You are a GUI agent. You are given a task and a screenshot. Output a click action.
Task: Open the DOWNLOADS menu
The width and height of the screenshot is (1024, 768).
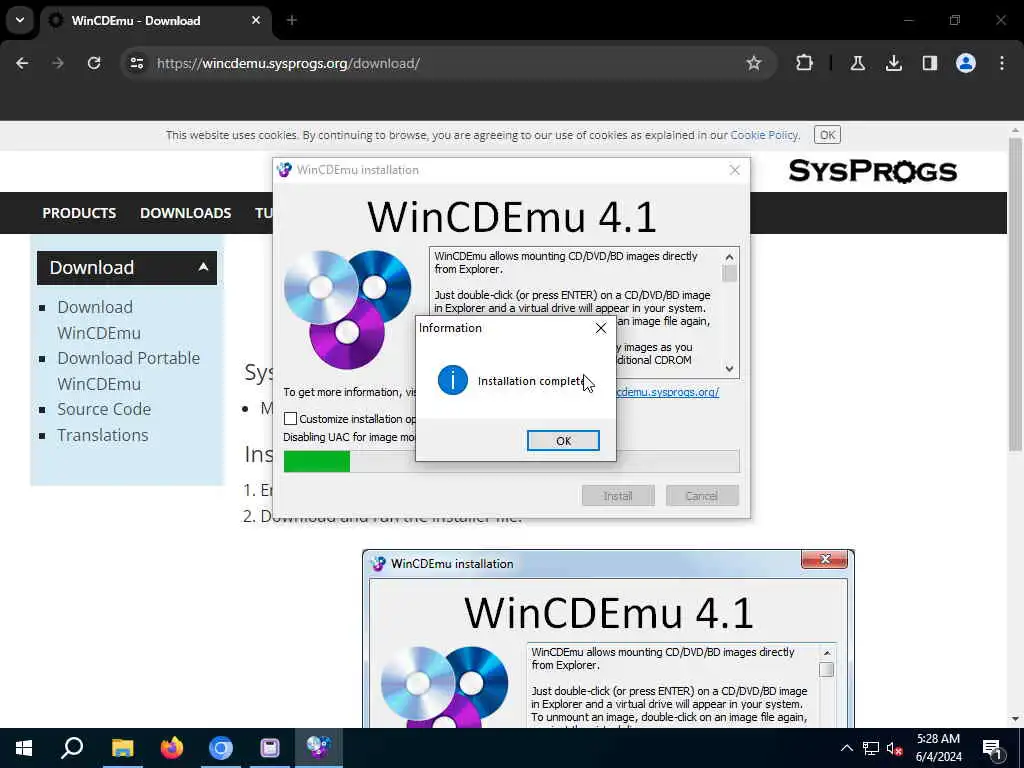(x=185, y=213)
